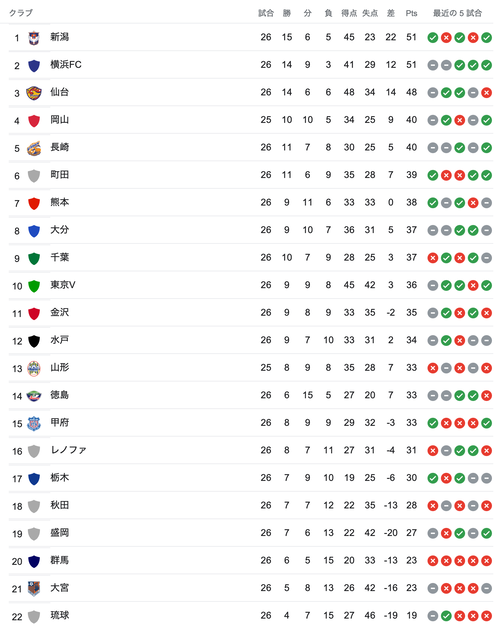Viewport: 500px width, 630px height.
Task: Click the 徳島 club logo
Action: [34, 396]
